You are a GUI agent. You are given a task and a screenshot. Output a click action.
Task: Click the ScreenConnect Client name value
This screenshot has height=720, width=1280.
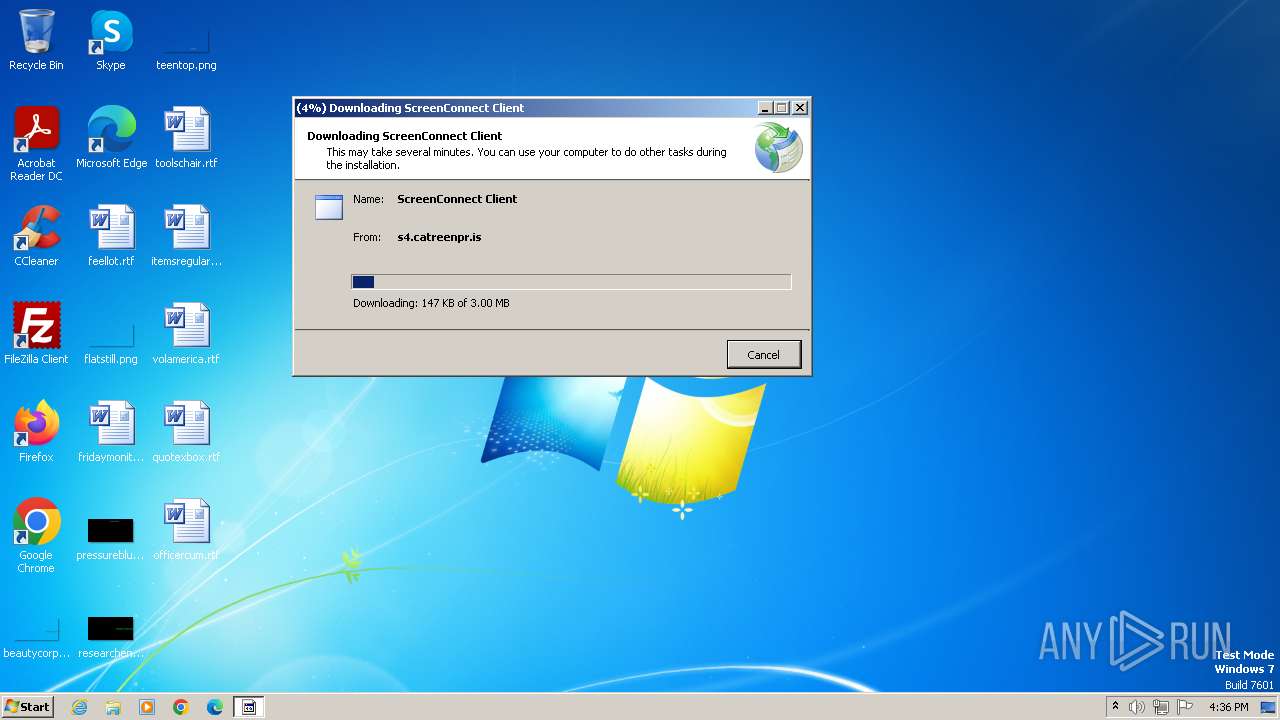coord(457,199)
